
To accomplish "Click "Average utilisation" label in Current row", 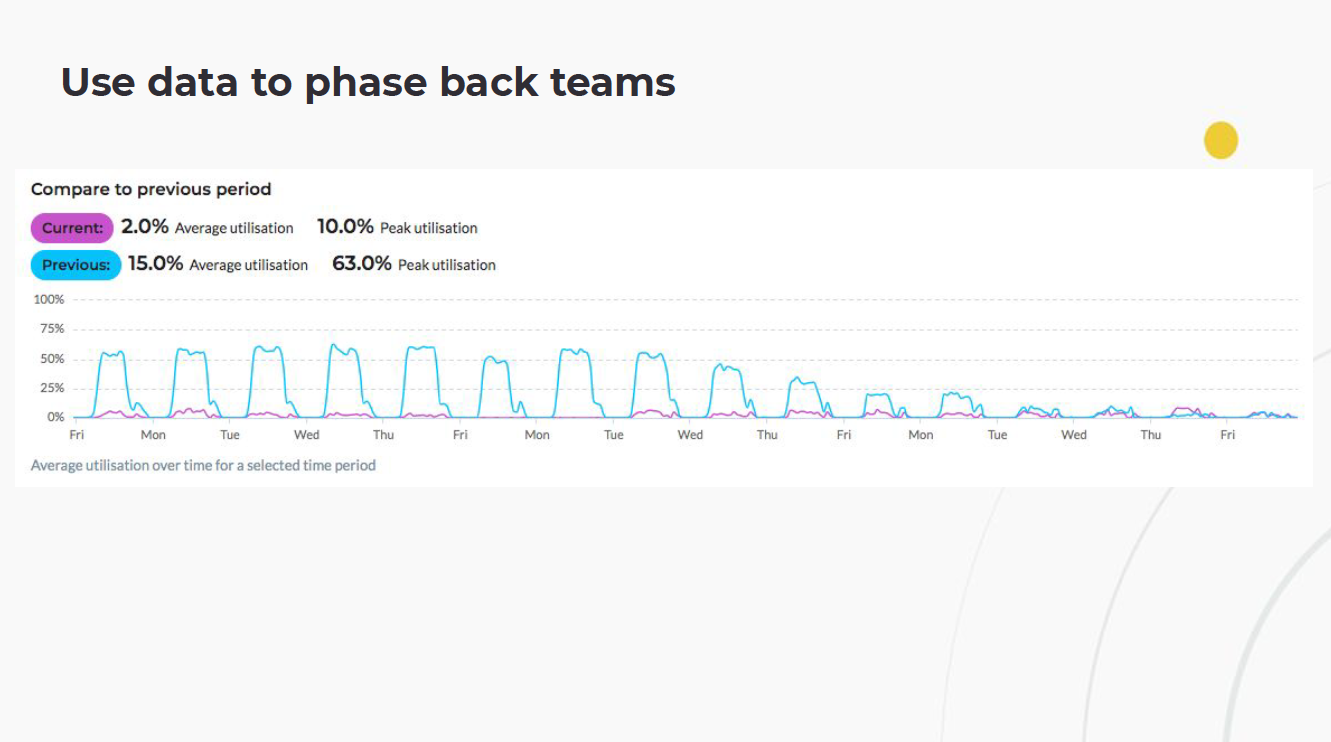I will click(x=234, y=228).
